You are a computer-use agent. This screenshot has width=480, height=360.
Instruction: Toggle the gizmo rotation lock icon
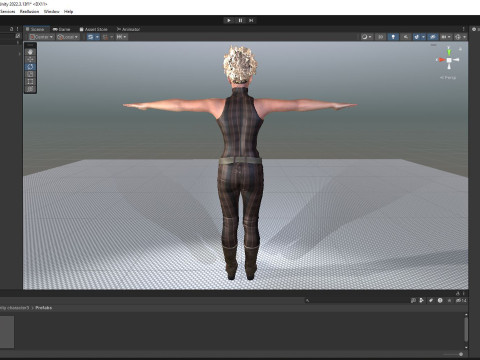pos(461,49)
